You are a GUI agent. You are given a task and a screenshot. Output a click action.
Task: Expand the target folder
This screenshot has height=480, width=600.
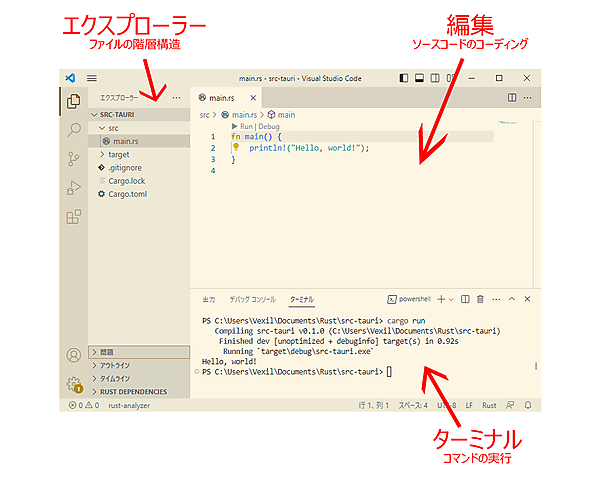pyautogui.click(x=101, y=155)
